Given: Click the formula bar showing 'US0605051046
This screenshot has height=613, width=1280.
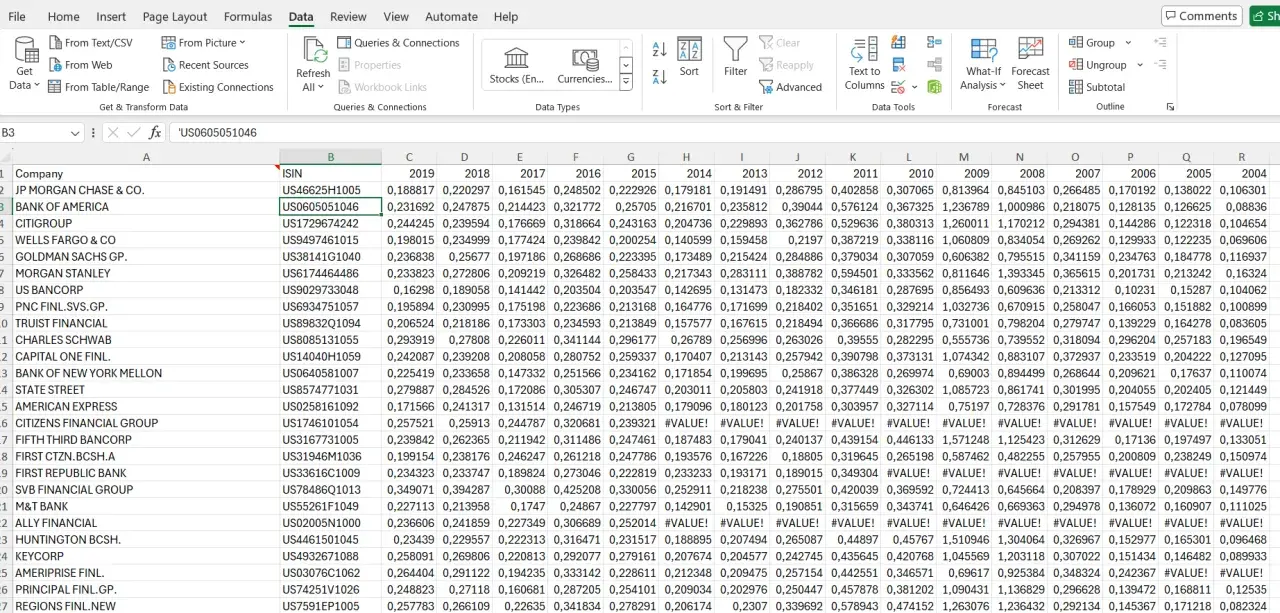Looking at the screenshot, I should click(724, 133).
